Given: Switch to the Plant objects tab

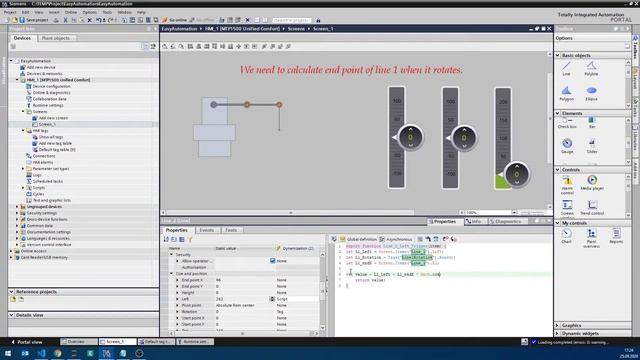Looking at the screenshot, I should pos(56,38).
